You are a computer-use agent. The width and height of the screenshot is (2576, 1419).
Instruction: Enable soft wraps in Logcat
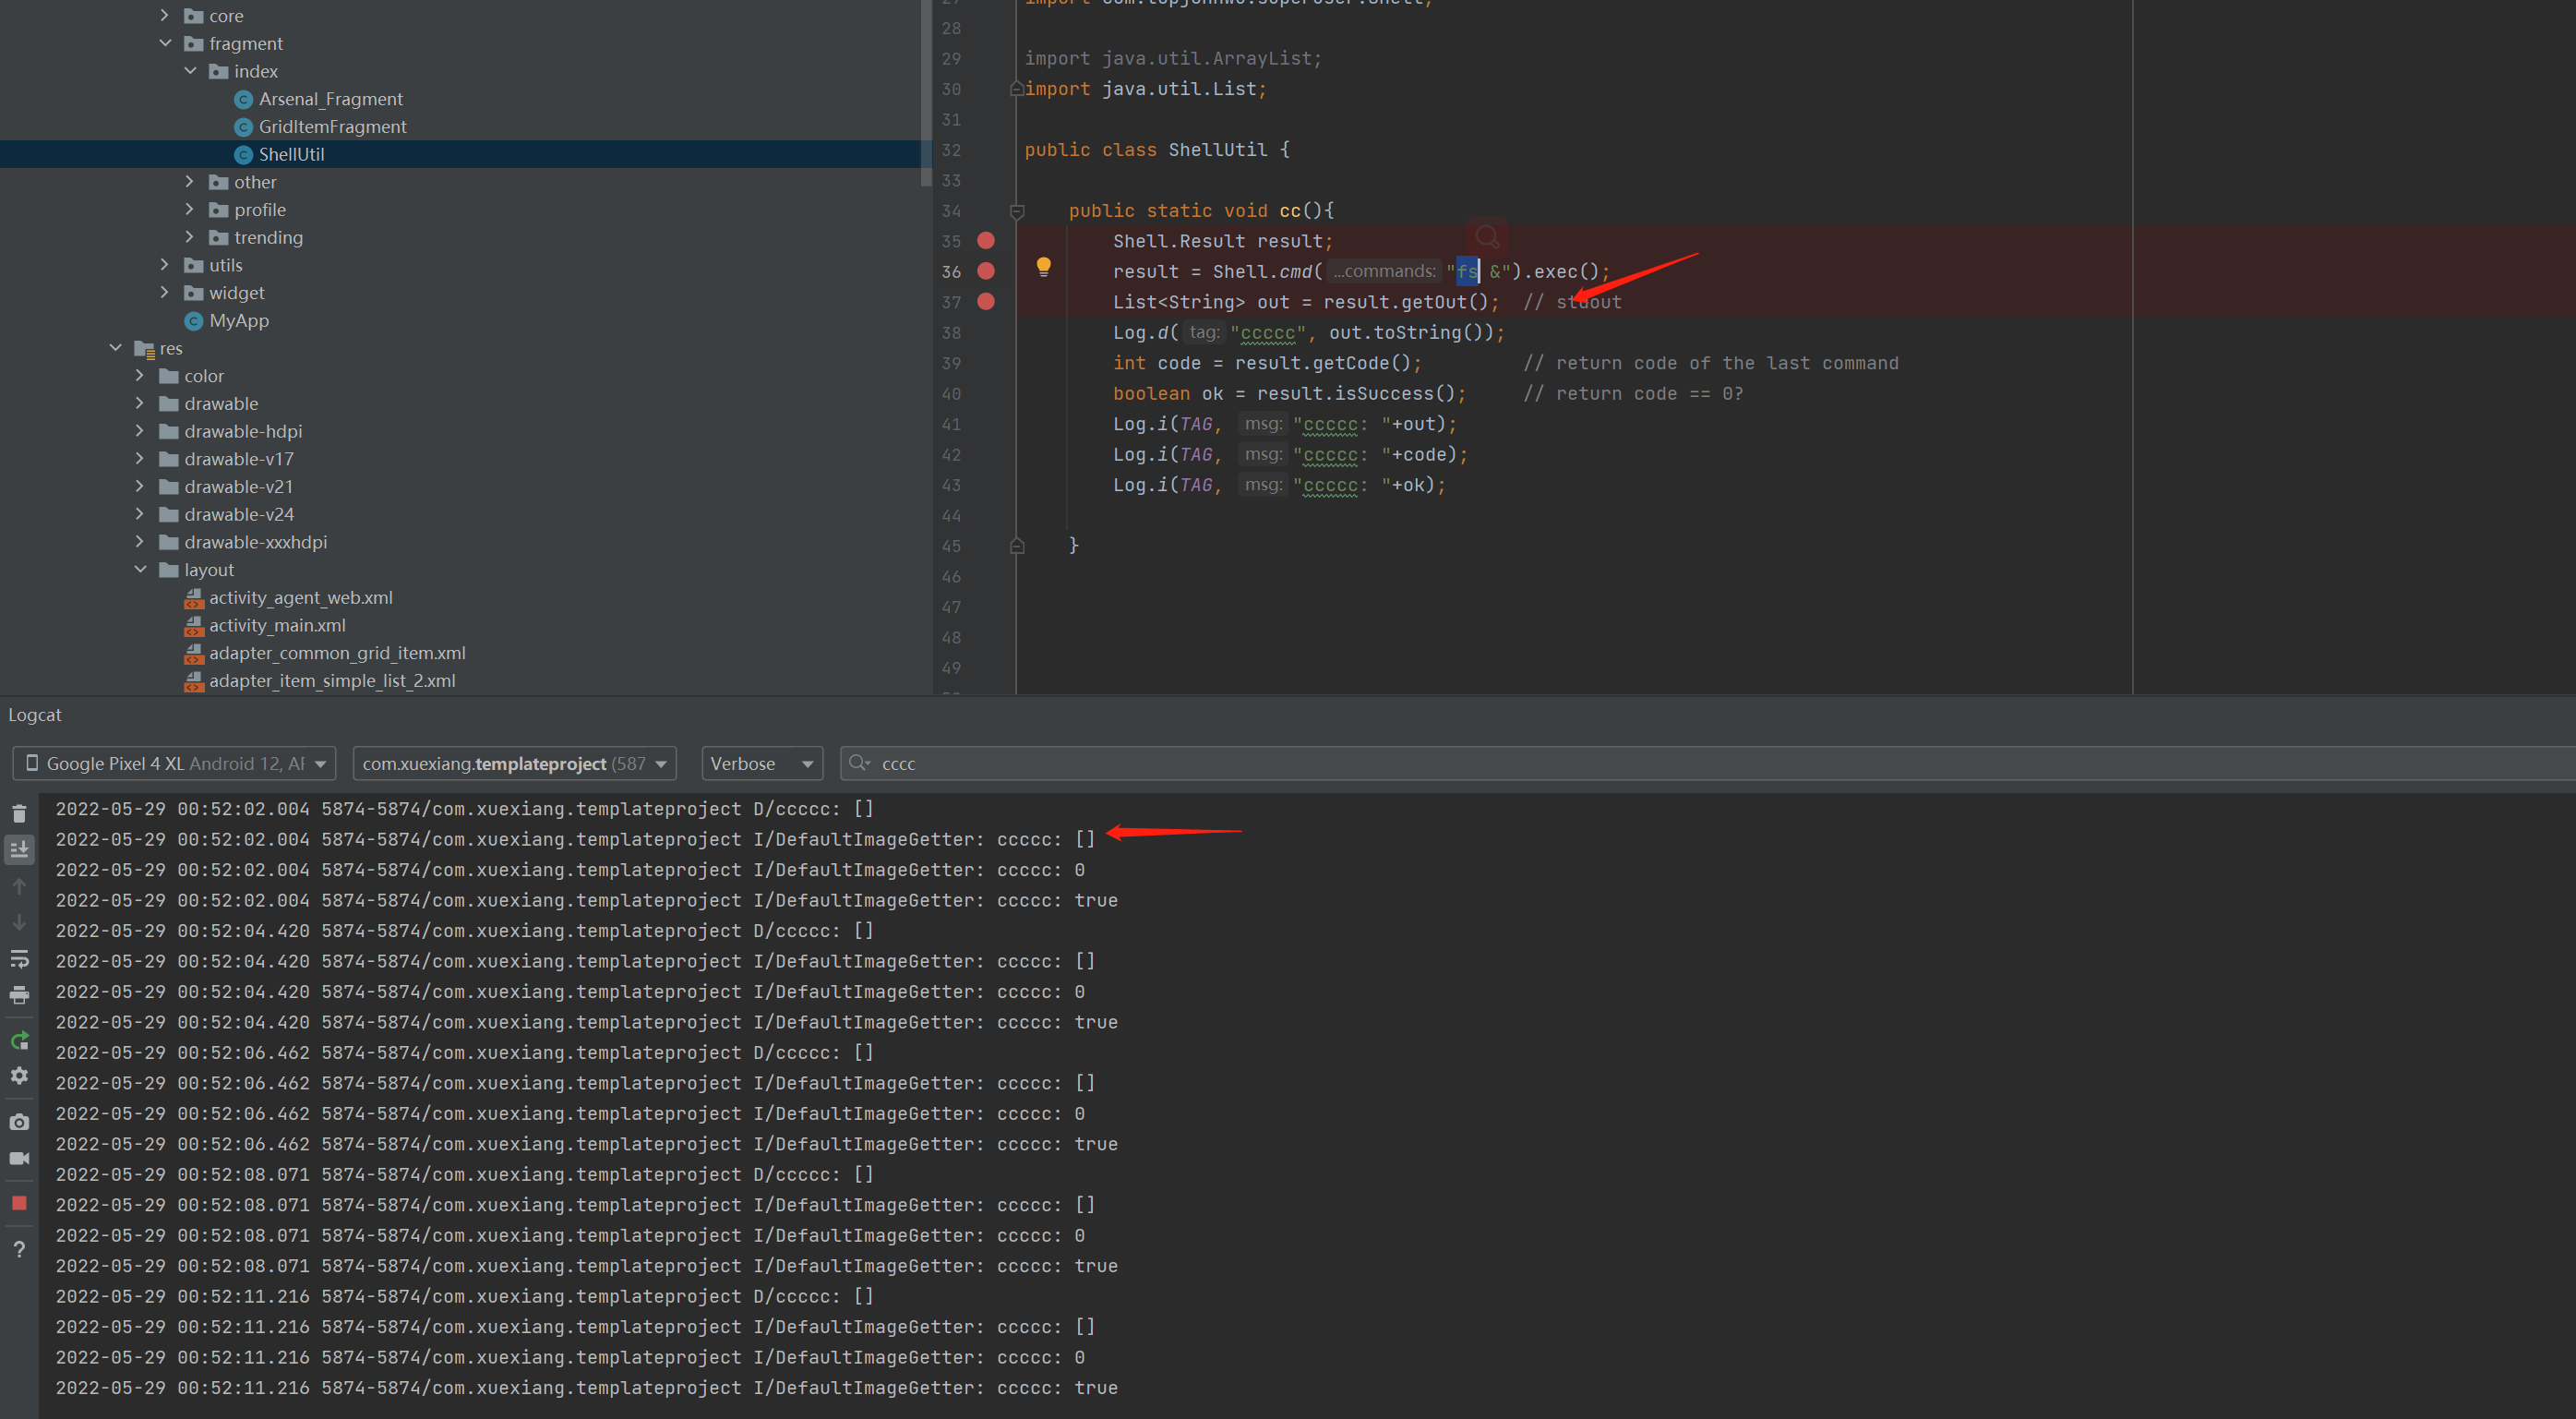19,958
